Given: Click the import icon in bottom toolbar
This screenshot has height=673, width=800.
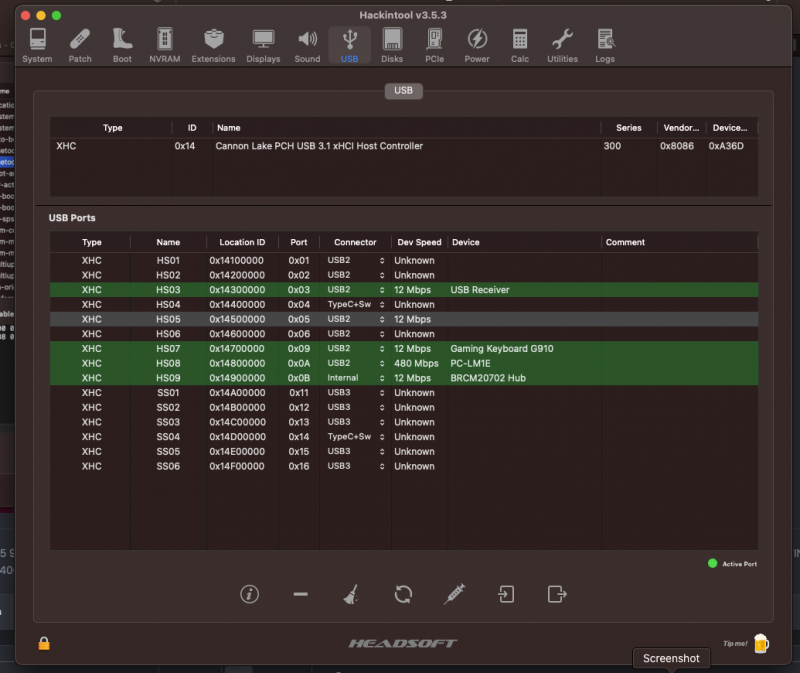Looking at the screenshot, I should (x=506, y=594).
